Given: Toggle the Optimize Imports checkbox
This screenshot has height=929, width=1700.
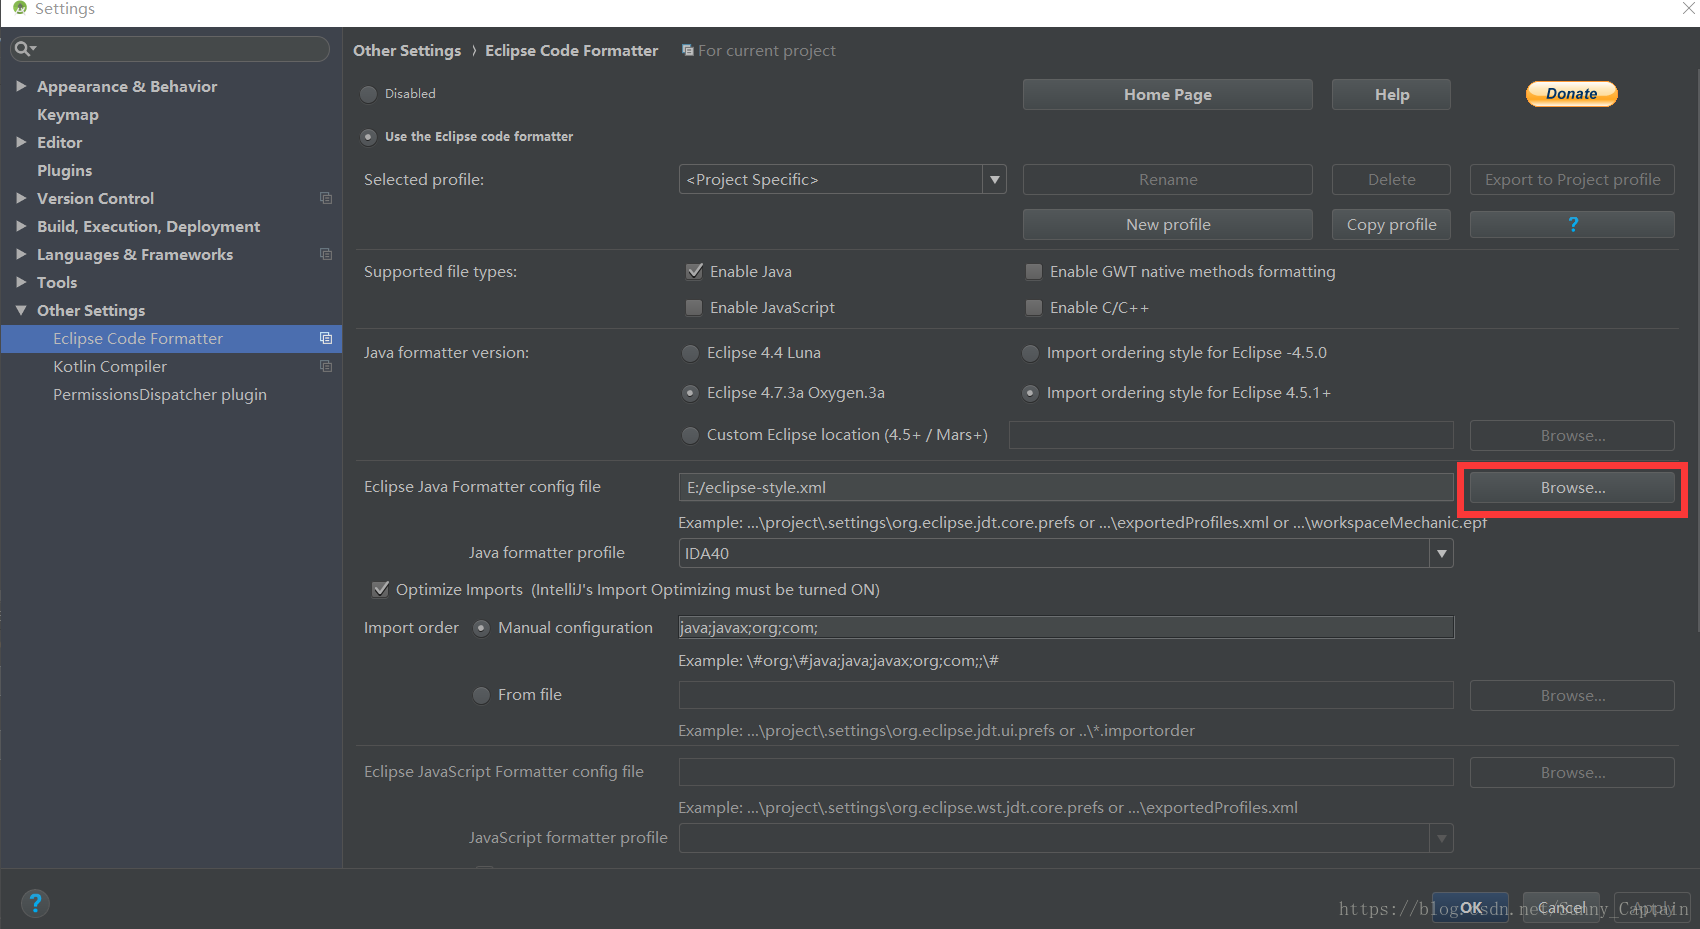Looking at the screenshot, I should point(380,589).
